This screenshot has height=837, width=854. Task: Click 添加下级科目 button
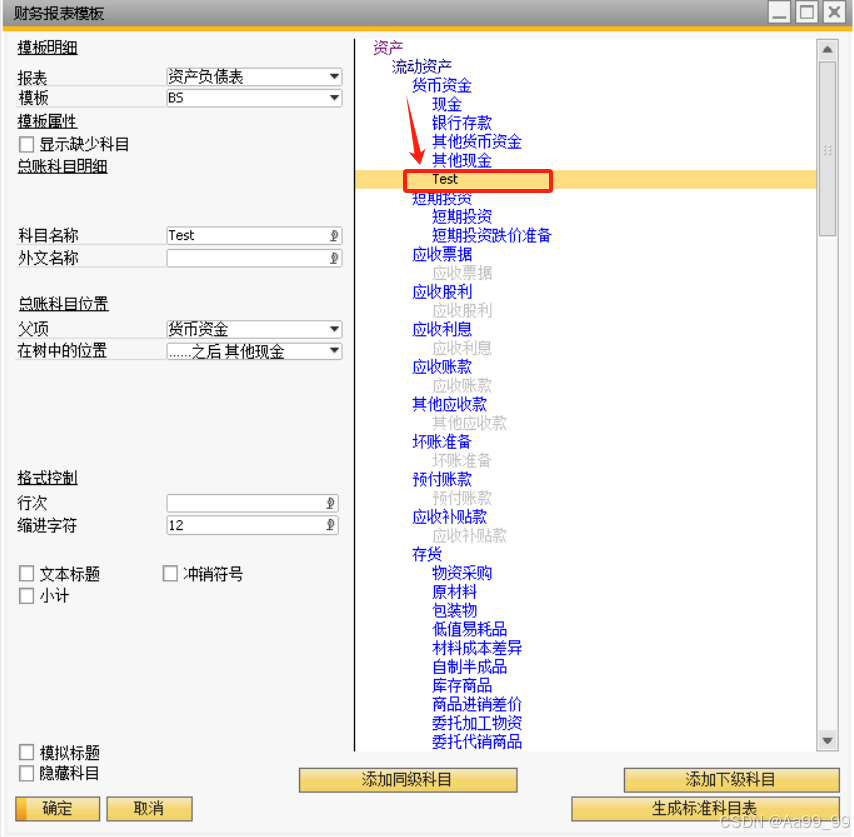pos(731,780)
